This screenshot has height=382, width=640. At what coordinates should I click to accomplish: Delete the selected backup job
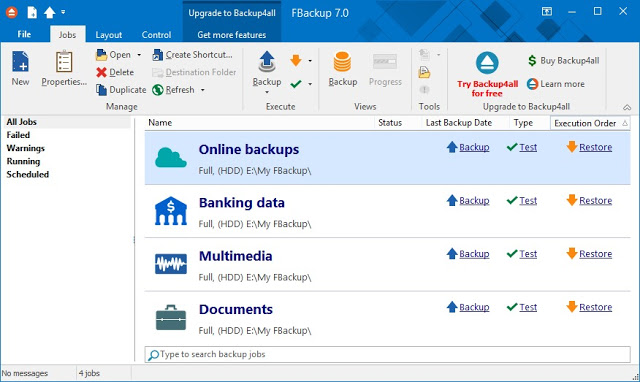click(x=115, y=72)
